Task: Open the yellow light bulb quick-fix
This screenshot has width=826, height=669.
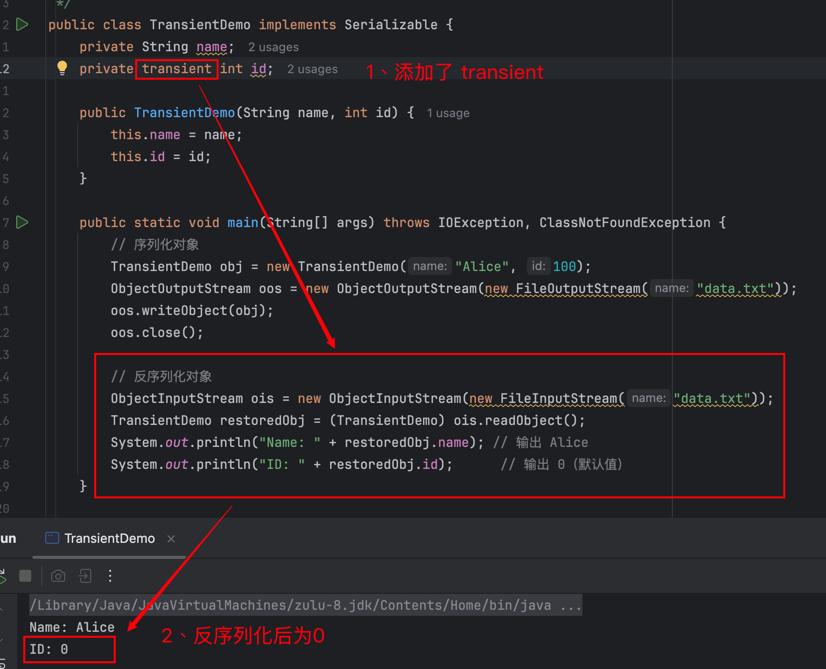Action: (62, 68)
